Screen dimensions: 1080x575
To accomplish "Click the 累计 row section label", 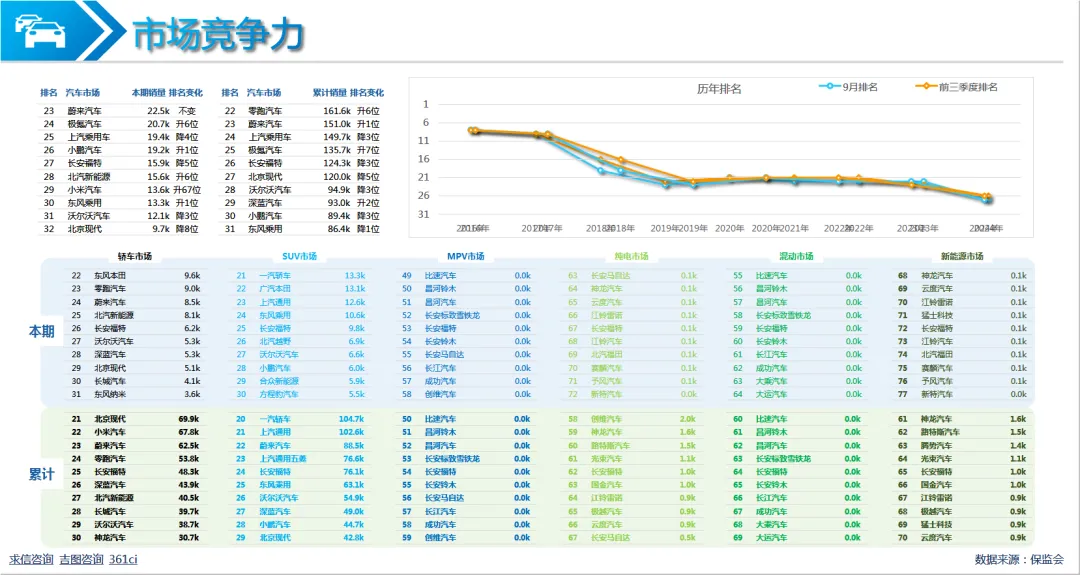I will tap(41, 474).
